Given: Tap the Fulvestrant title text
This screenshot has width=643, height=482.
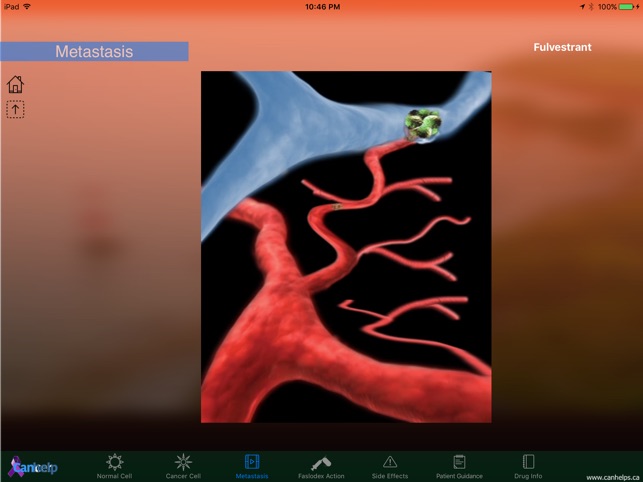Looking at the screenshot, I should 562,47.
